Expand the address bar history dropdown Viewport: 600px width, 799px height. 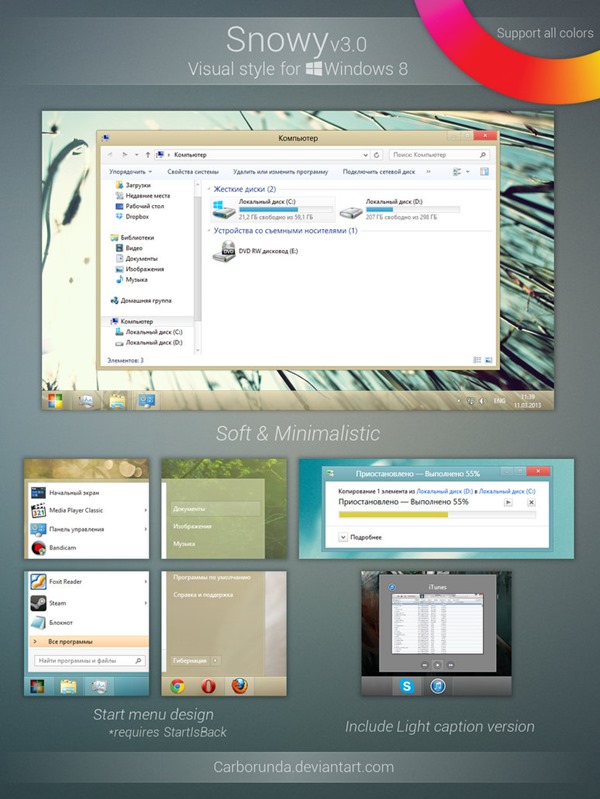click(x=366, y=154)
